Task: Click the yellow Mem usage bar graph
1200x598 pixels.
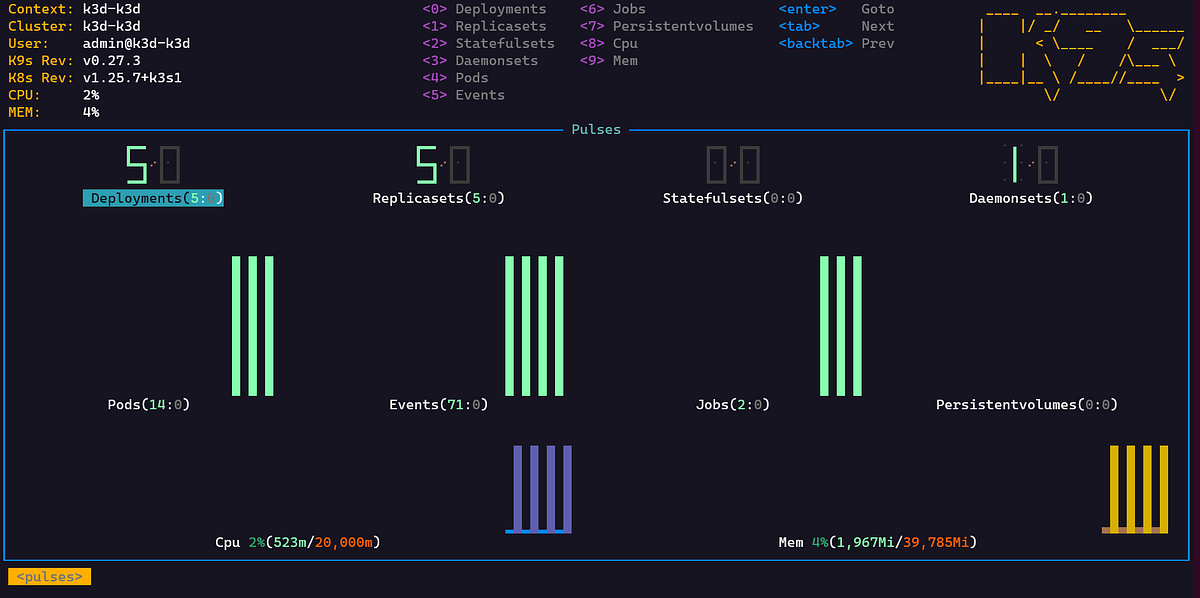Action: tap(1136, 489)
